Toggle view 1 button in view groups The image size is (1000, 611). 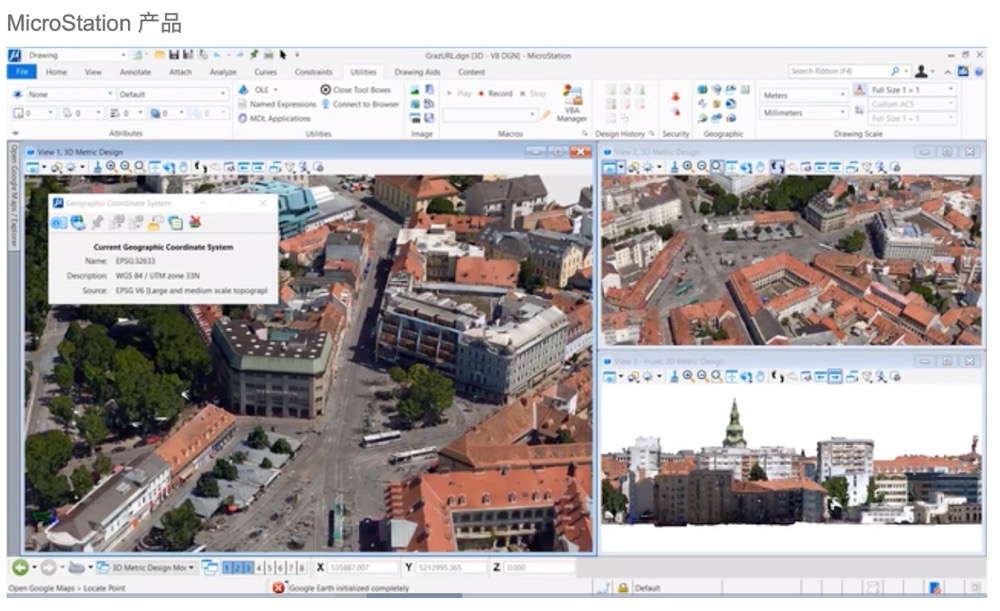(x=227, y=567)
